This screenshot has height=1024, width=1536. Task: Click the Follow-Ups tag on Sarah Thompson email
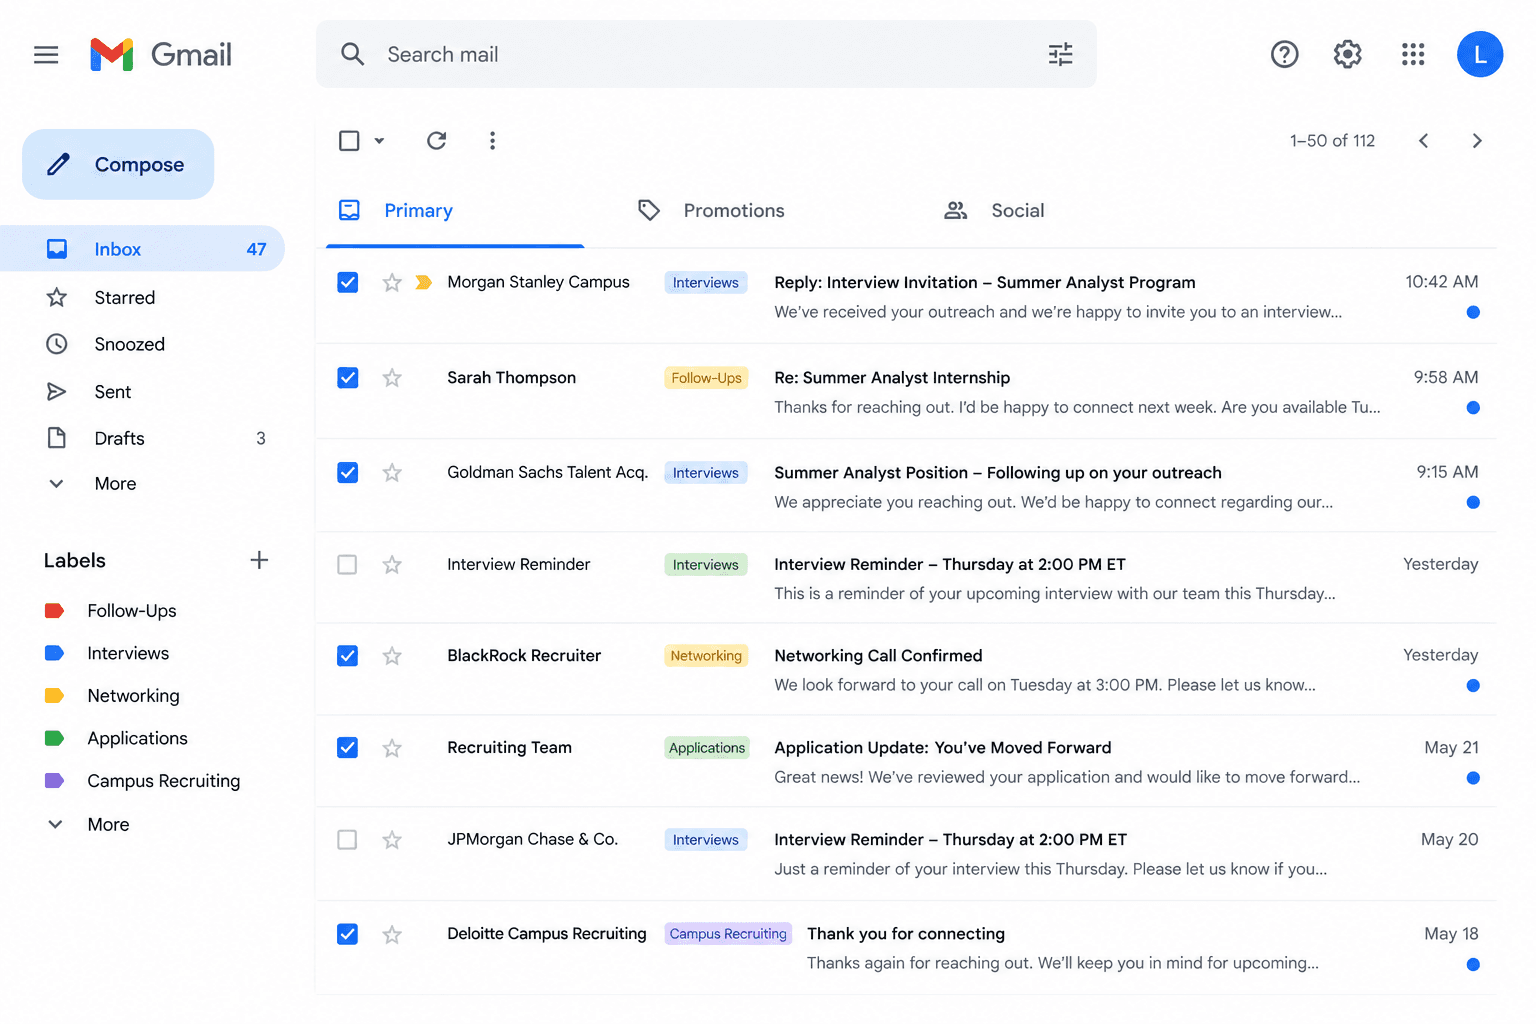[706, 378]
